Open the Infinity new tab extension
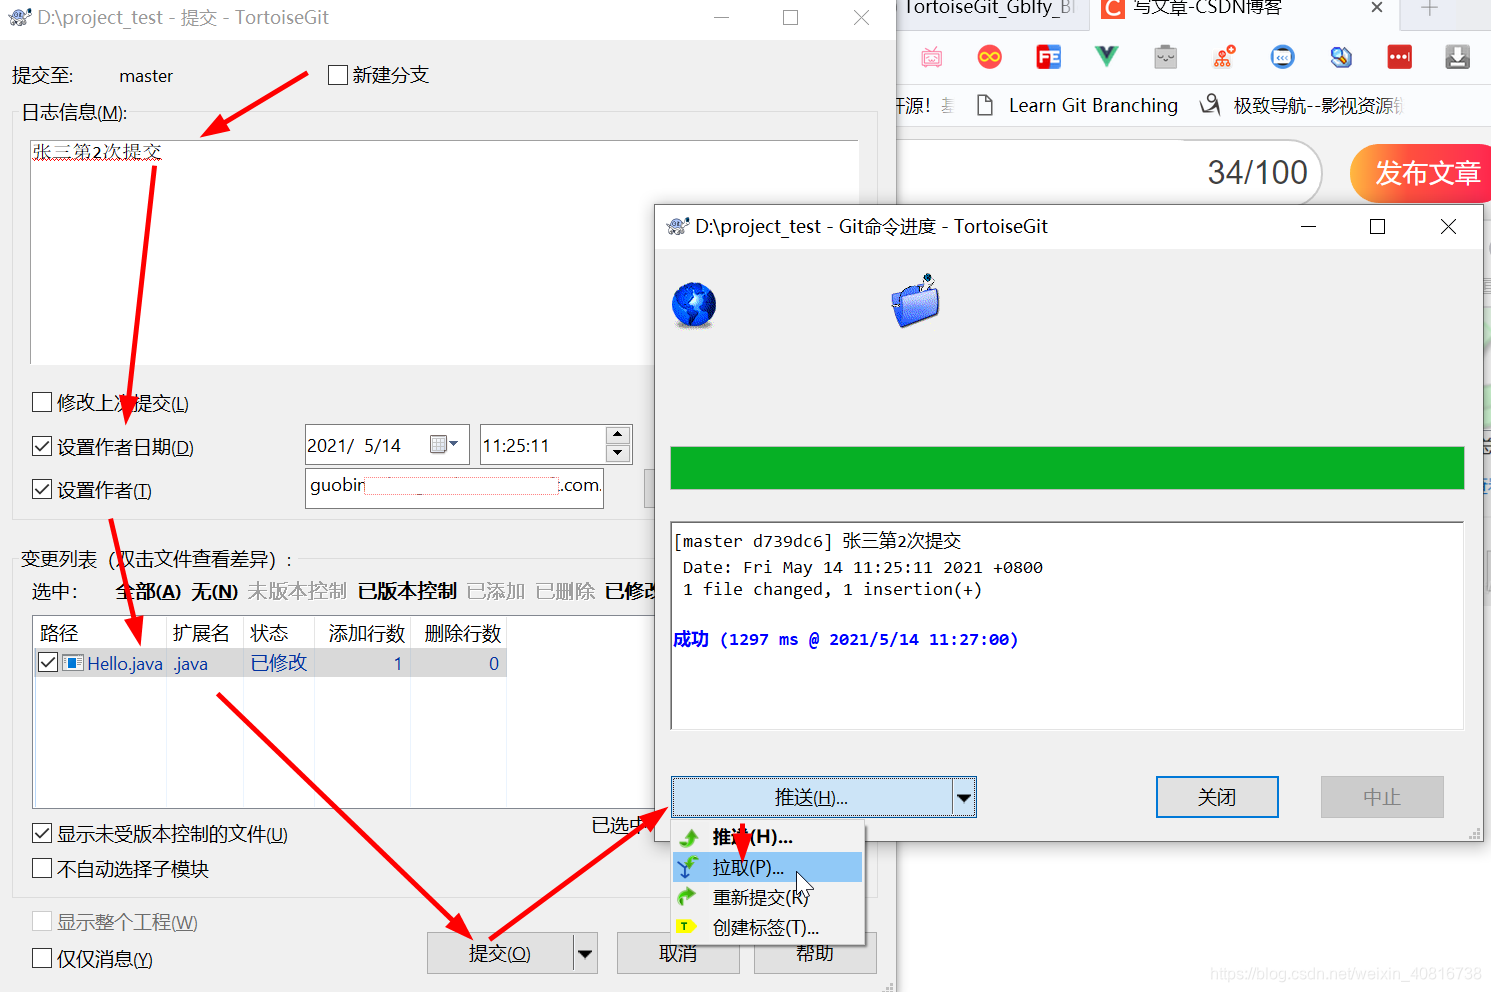The image size is (1491, 992). [x=990, y=57]
